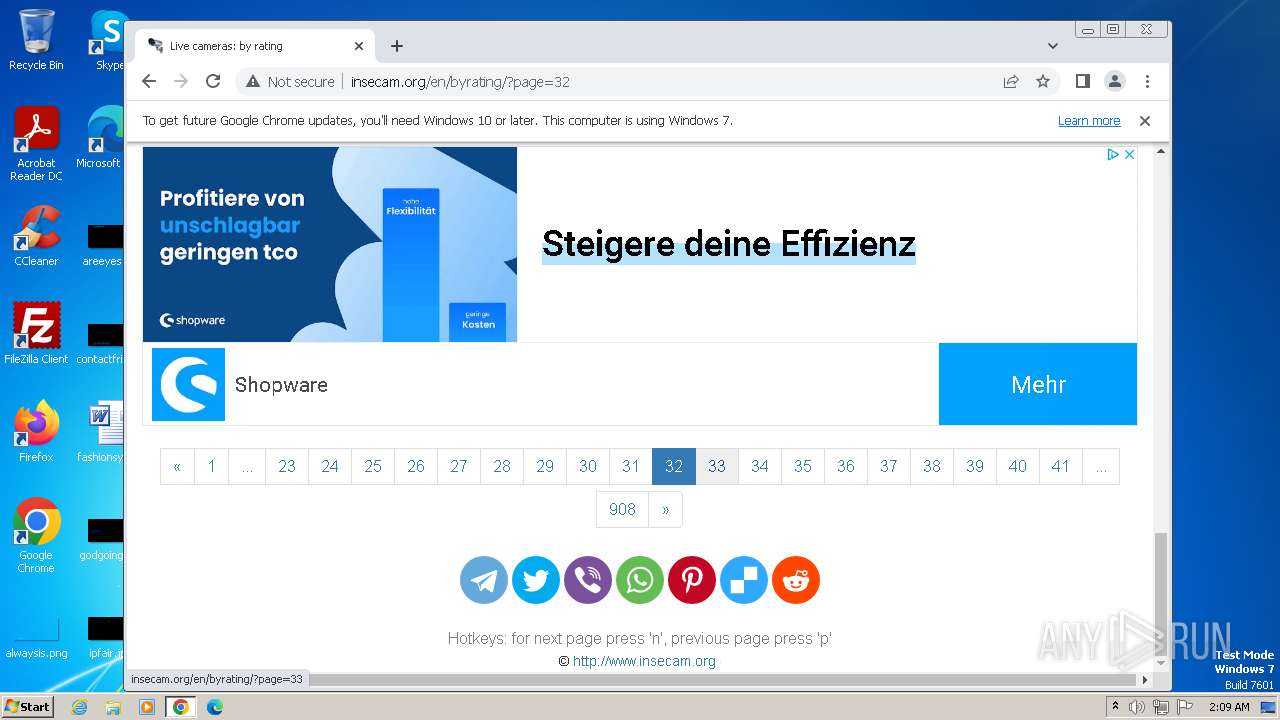Click Internet Explorer in taskbar

79,707
